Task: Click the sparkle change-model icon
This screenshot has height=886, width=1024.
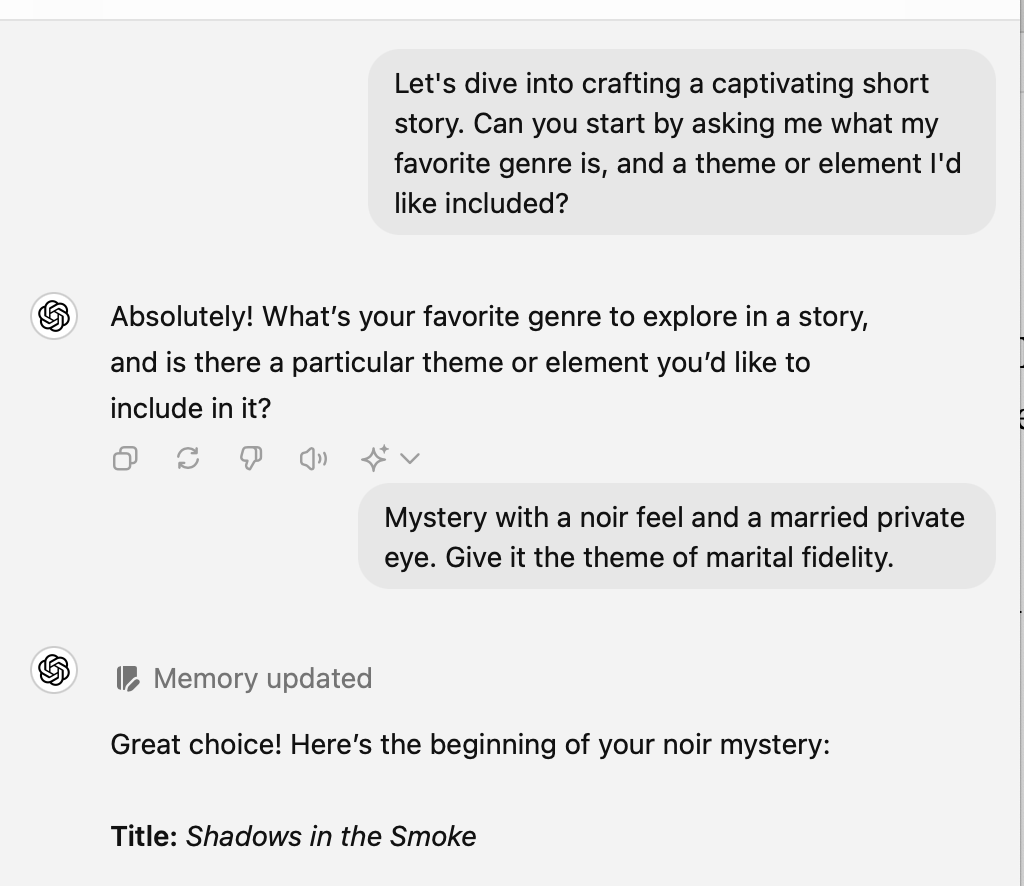Action: tap(376, 458)
